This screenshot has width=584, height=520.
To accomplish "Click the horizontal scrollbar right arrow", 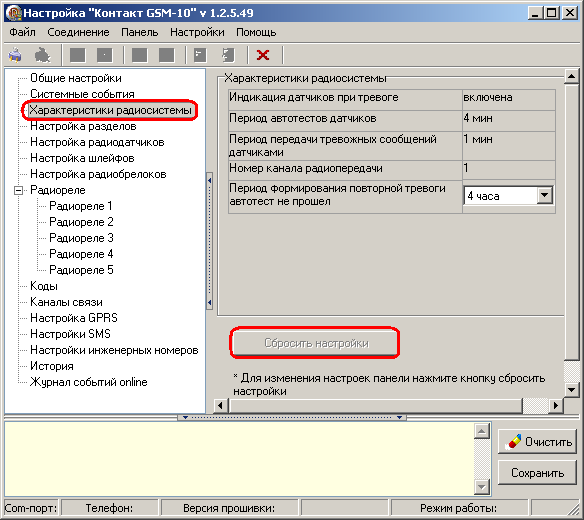I will [556, 405].
